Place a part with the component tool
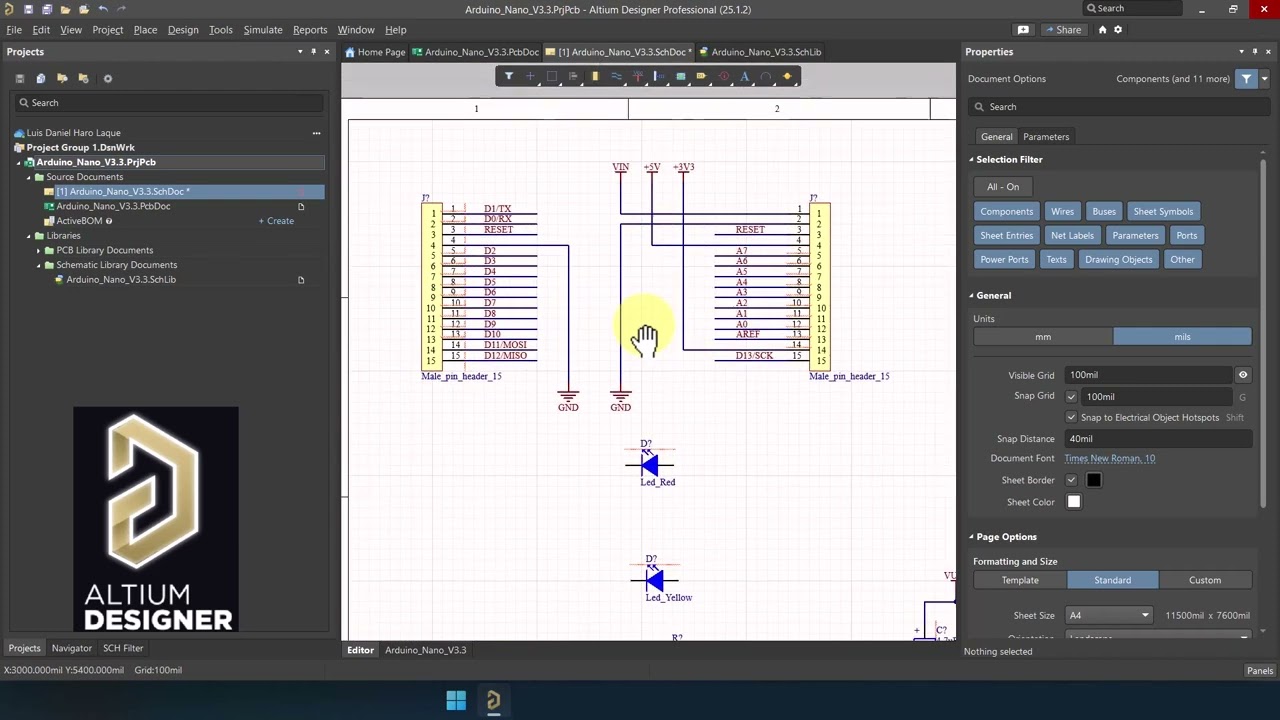 (x=595, y=76)
